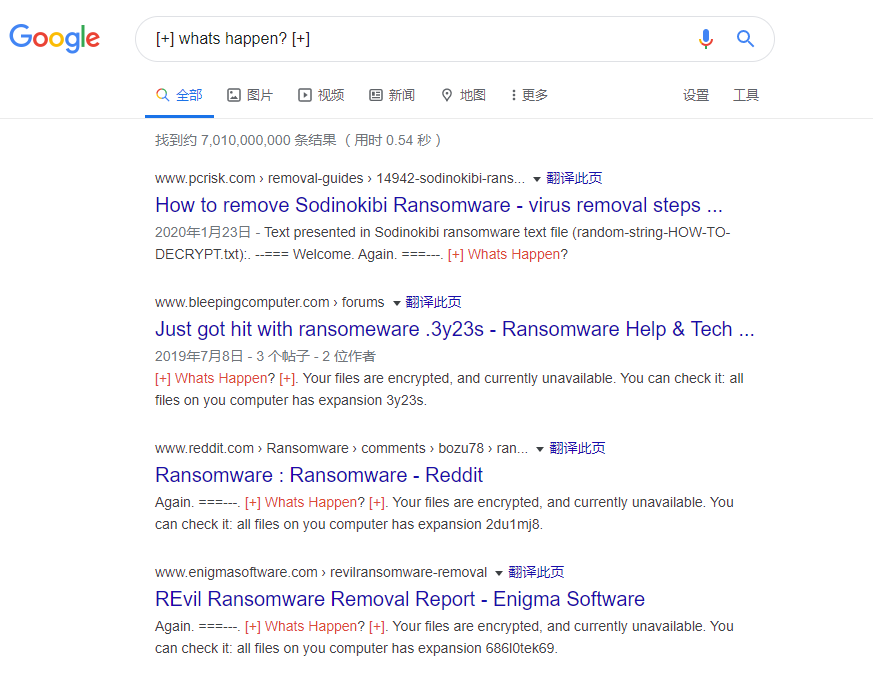Click snippet text mentioning expansion 2du1mj8
This screenshot has width=873, height=683.
[x=444, y=513]
